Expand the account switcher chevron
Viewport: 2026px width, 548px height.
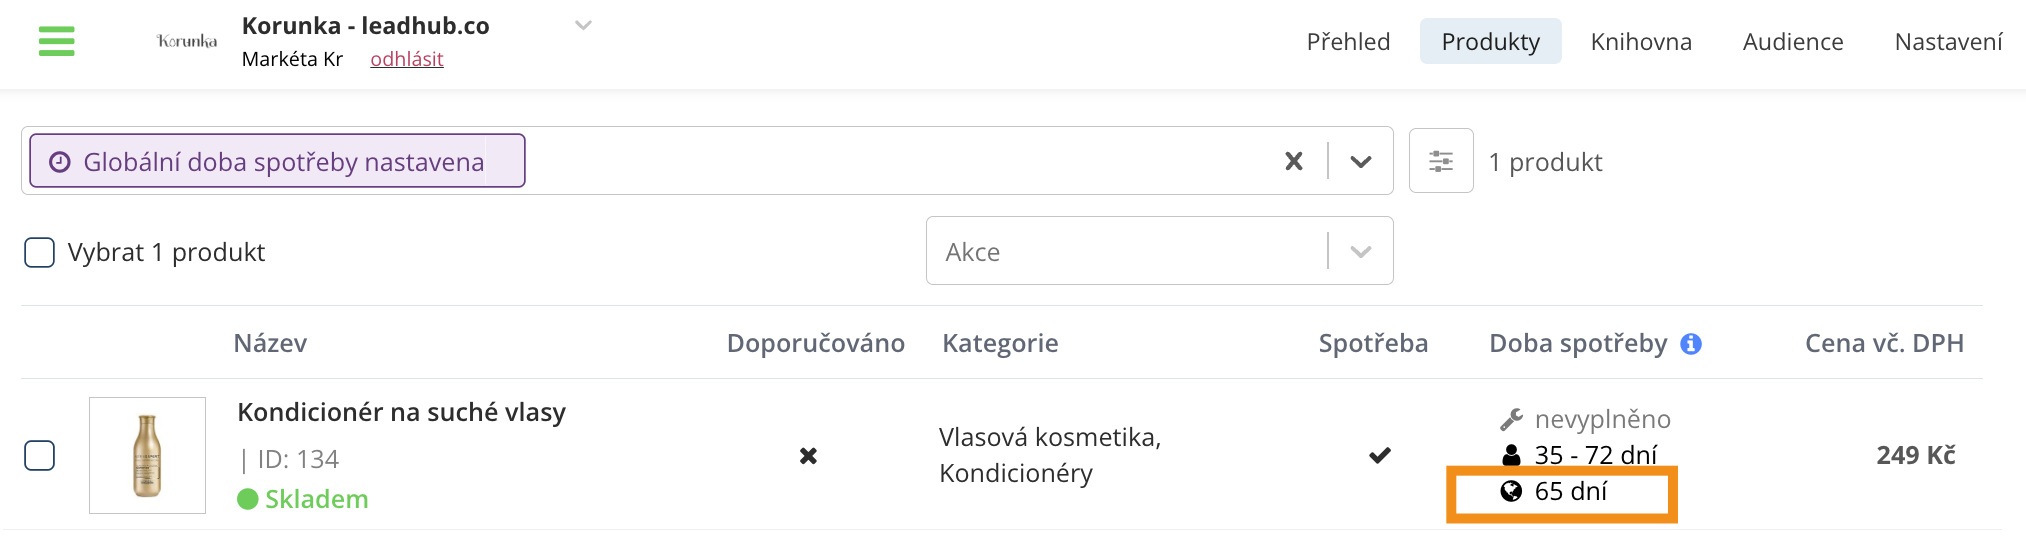pos(583,25)
